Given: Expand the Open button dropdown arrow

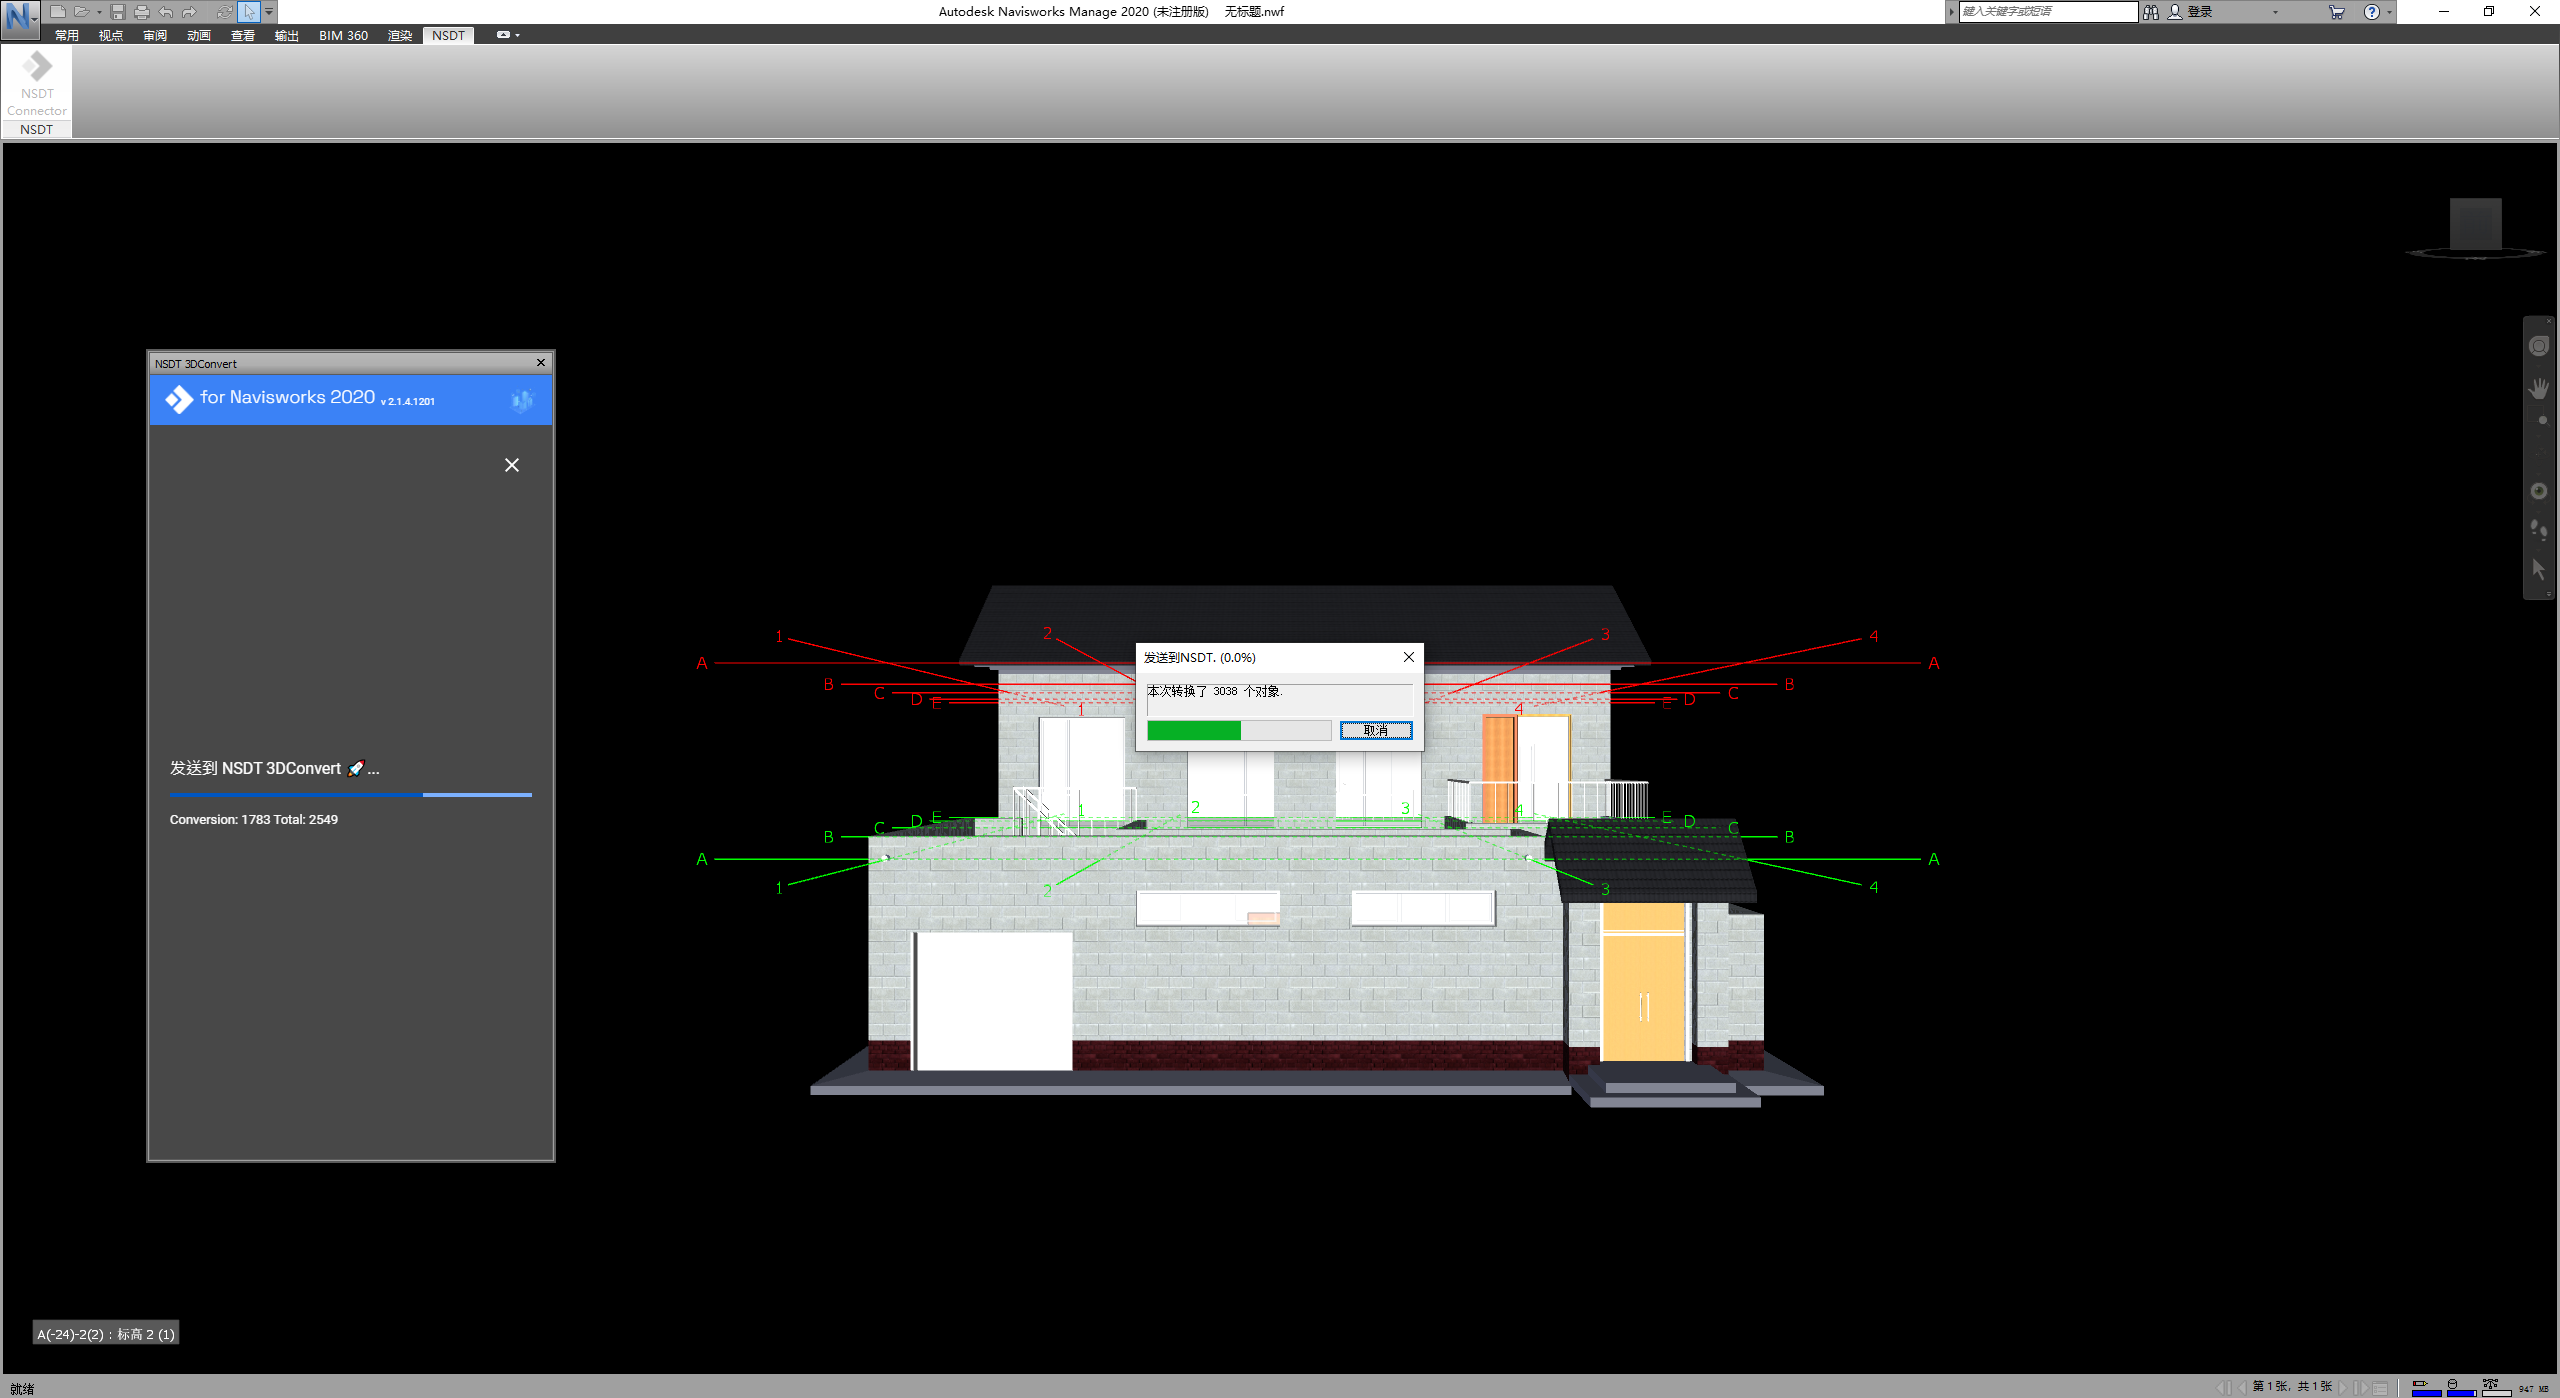Looking at the screenshot, I should pos(100,12).
